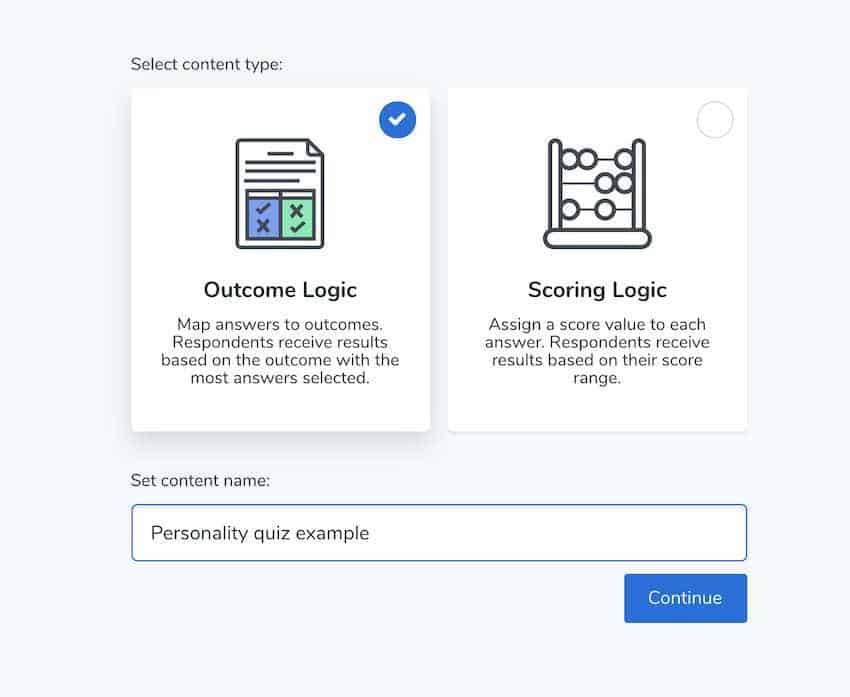Choose the Outcome Logic heading
Image resolution: width=850 pixels, height=697 pixels.
click(x=280, y=290)
